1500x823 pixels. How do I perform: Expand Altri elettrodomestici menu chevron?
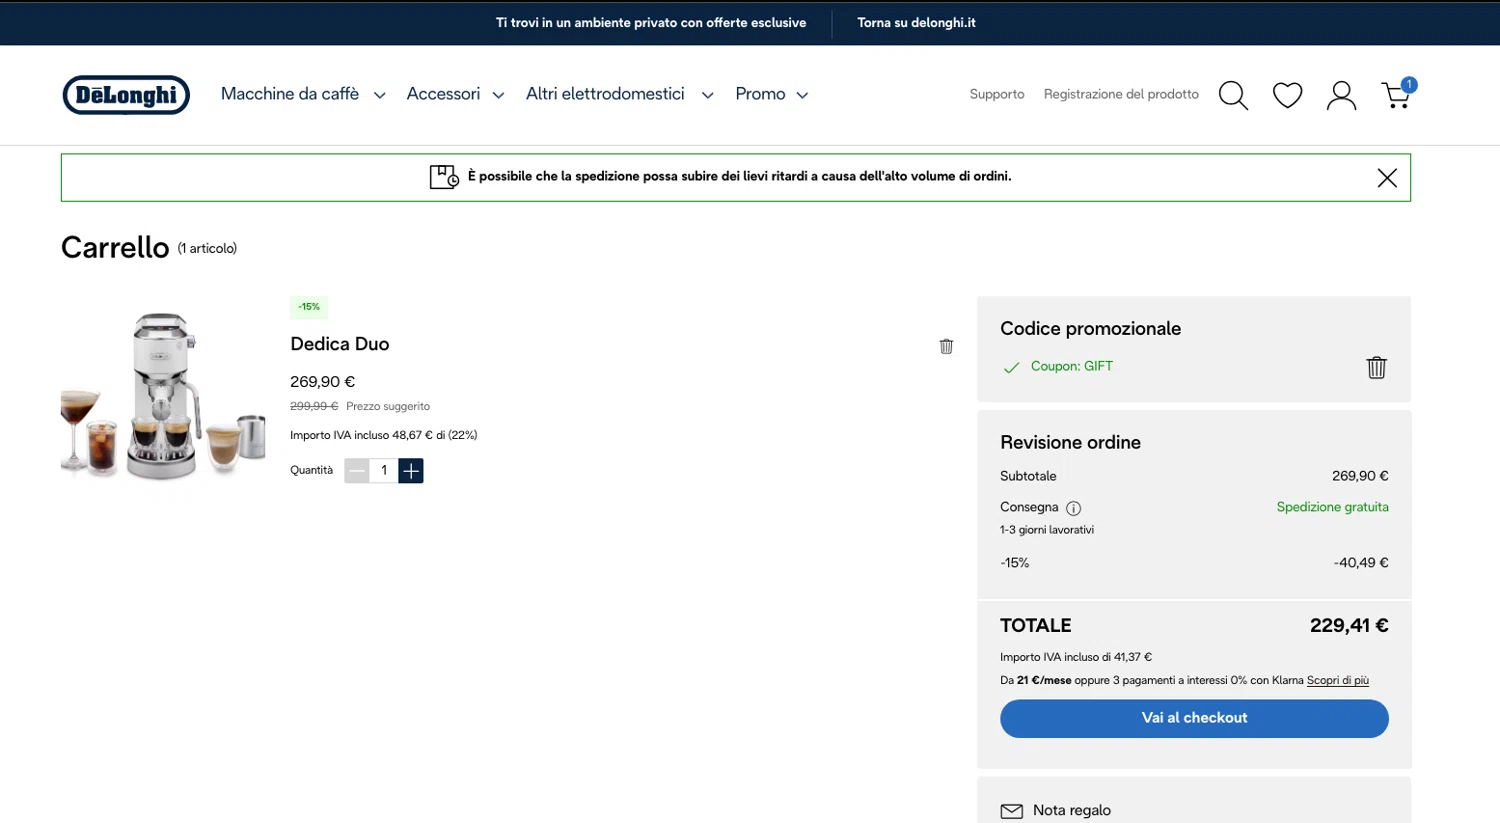[707, 95]
